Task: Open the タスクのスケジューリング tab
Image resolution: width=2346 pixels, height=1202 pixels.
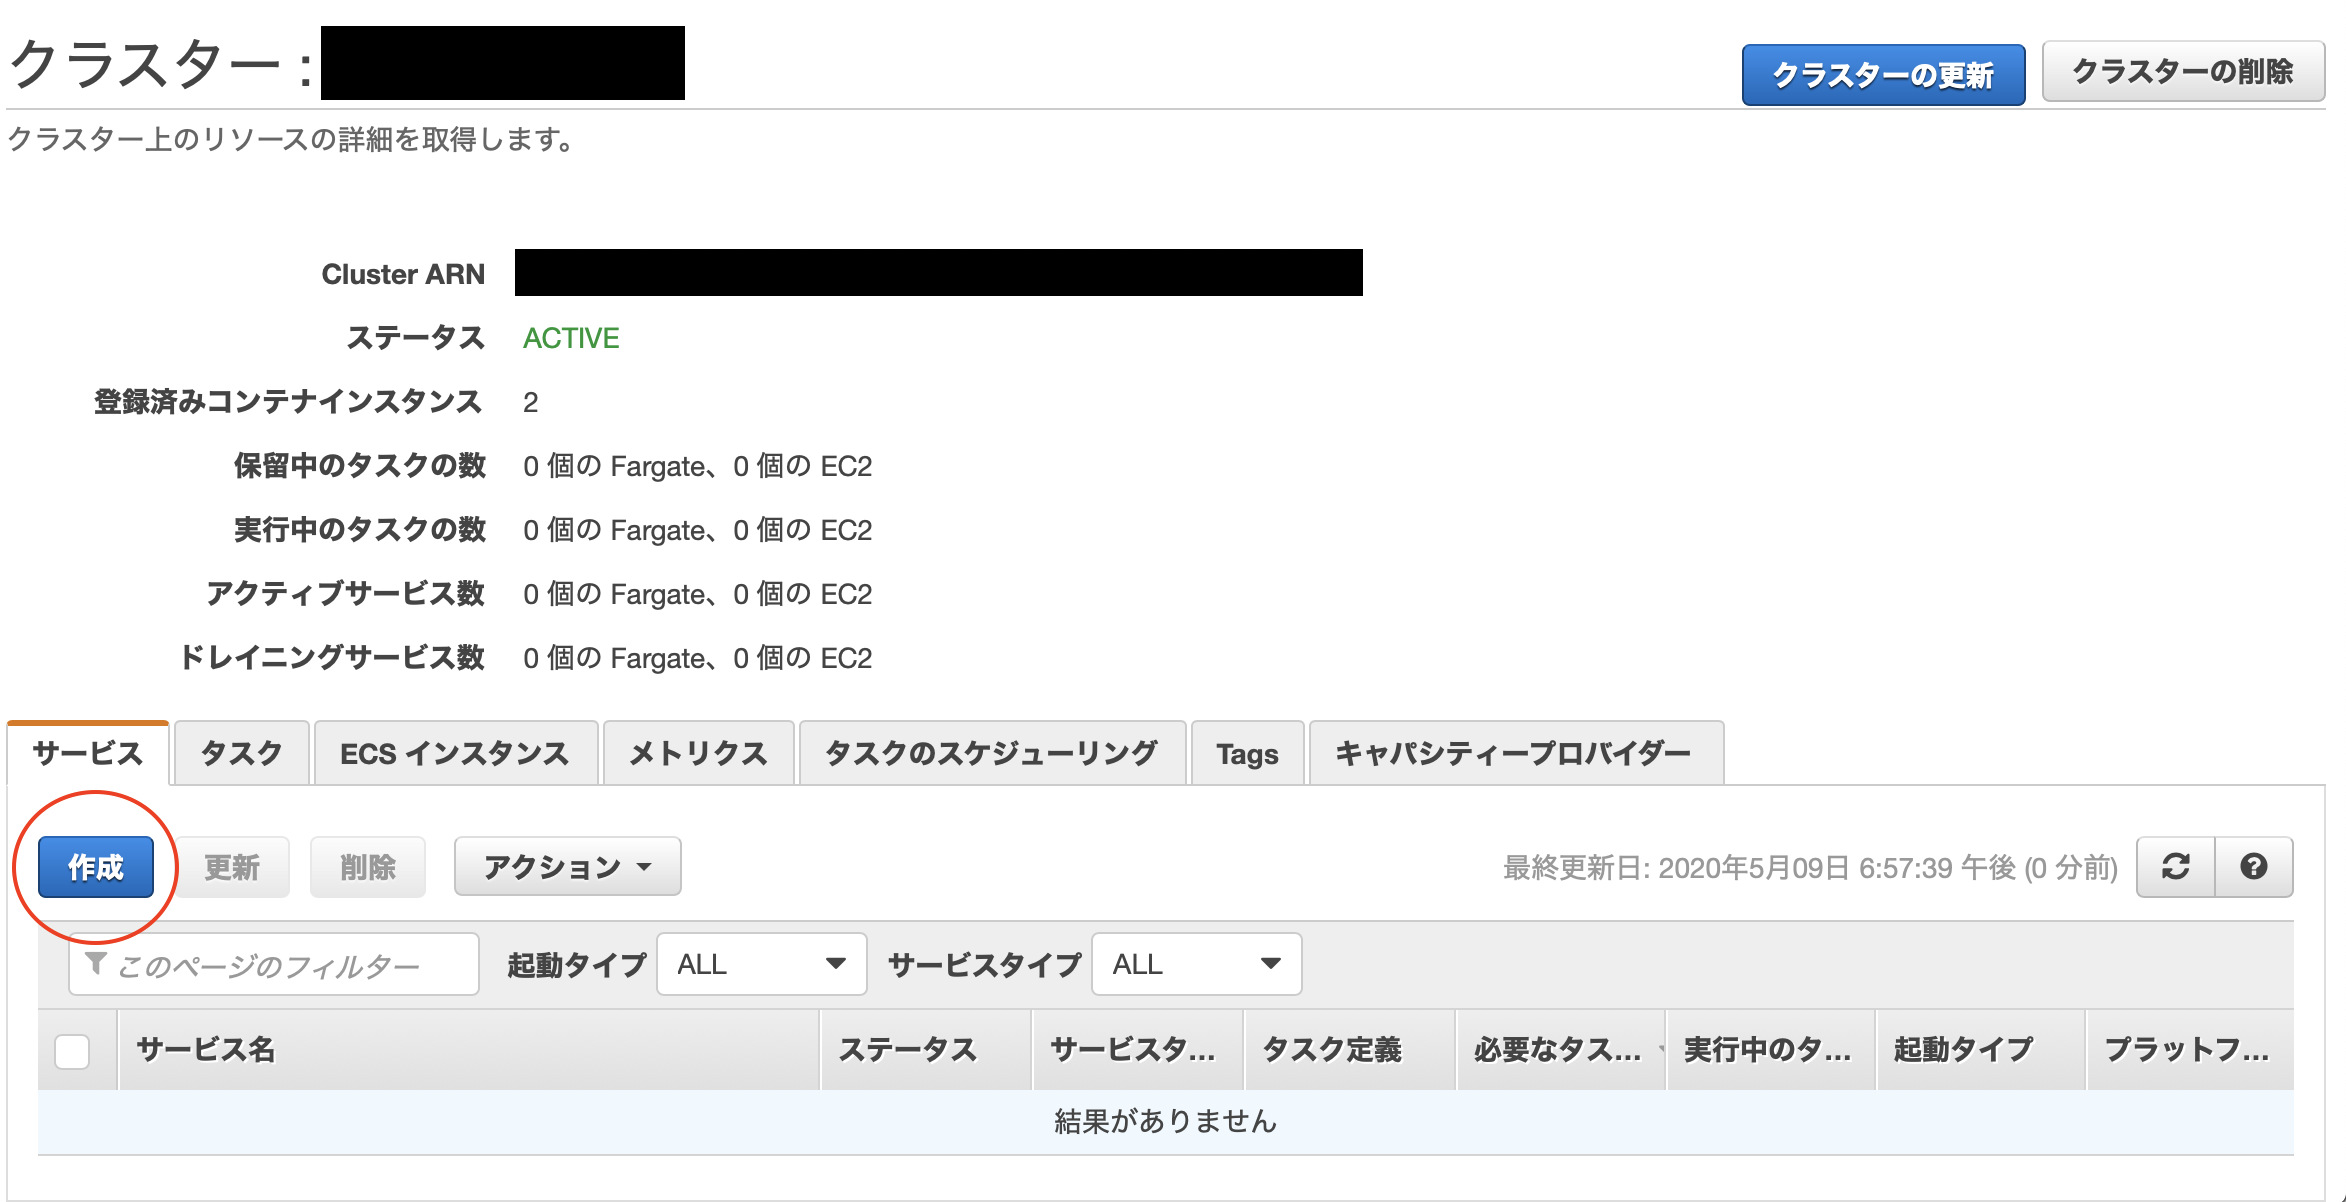Action: coord(991,753)
